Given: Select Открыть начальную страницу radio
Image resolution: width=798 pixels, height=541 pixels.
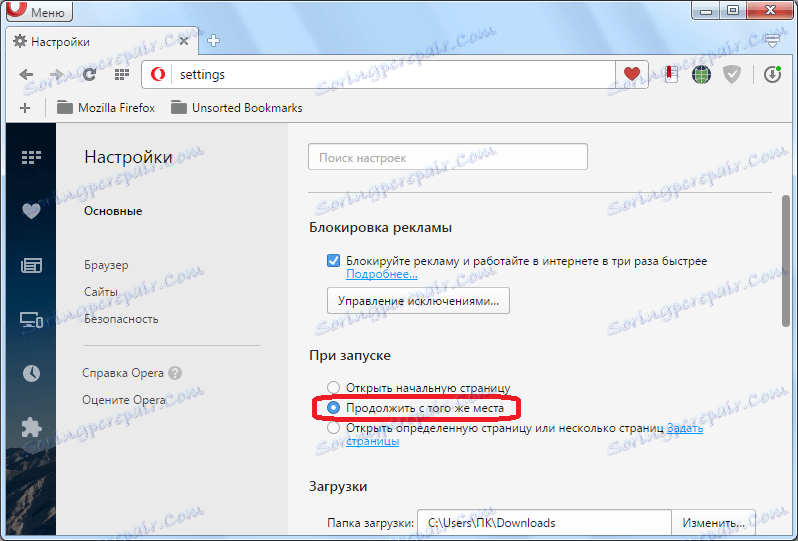Looking at the screenshot, I should point(333,388).
